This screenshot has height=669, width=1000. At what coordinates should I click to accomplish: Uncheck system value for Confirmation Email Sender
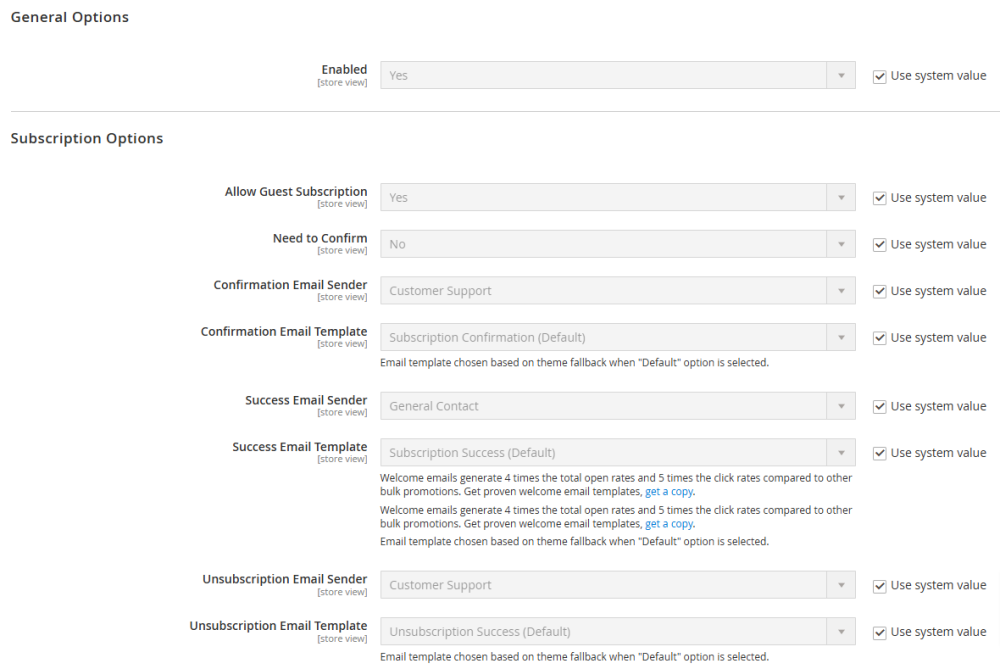pyautogui.click(x=880, y=291)
